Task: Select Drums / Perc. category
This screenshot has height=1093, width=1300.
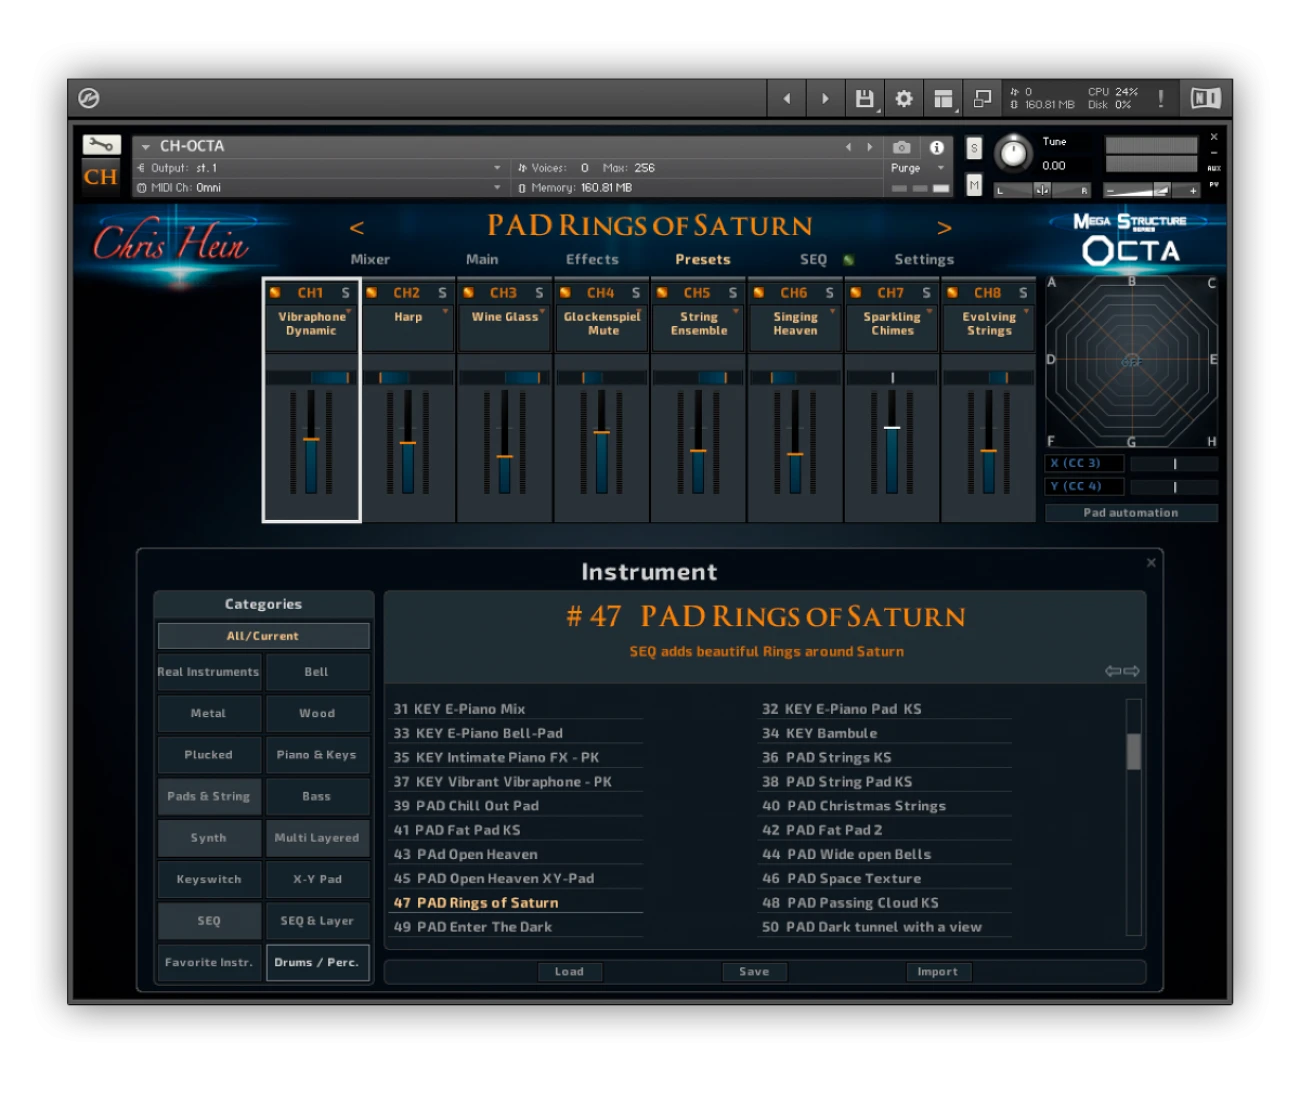Action: pyautogui.click(x=317, y=962)
